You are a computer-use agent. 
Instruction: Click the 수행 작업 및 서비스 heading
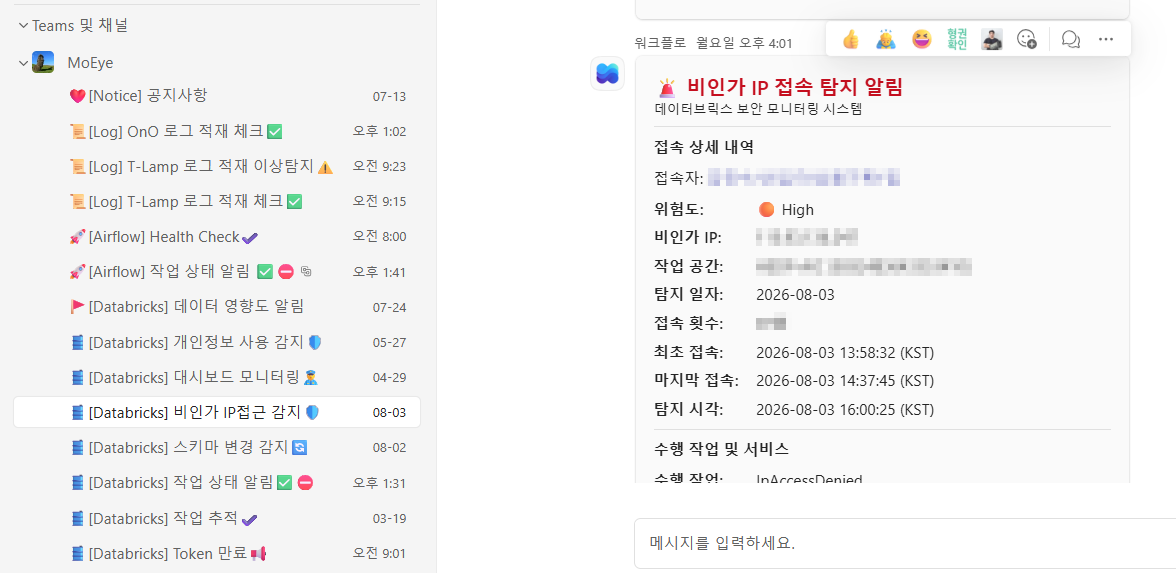722,449
